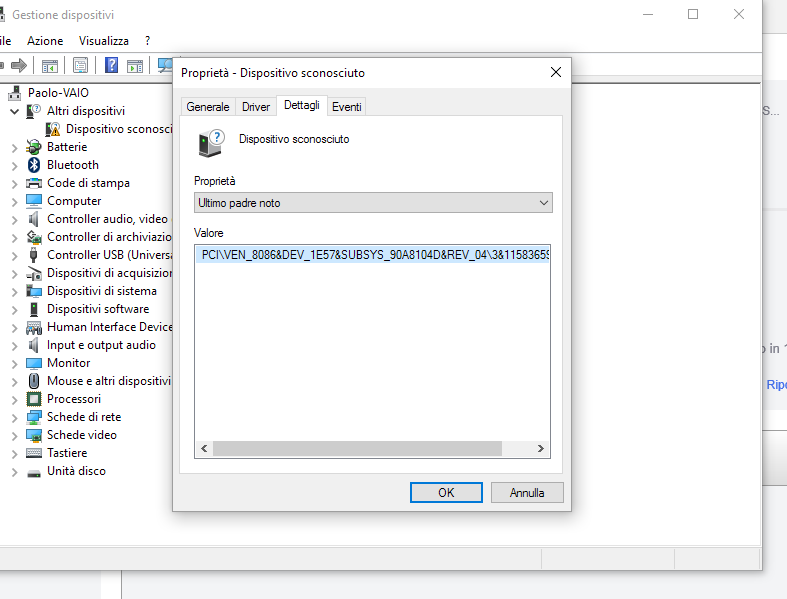
Task: Switch to the Driver tab
Action: coord(256,107)
